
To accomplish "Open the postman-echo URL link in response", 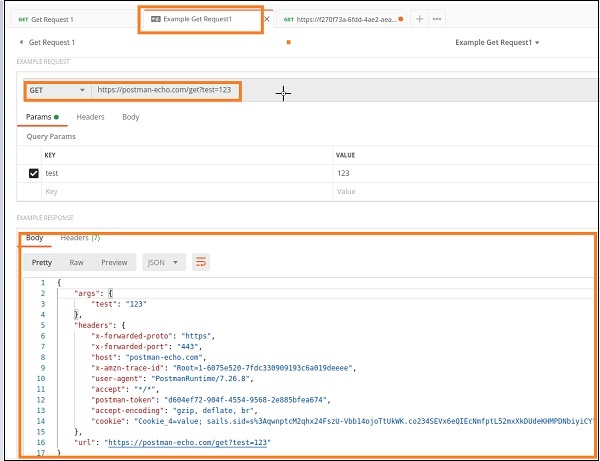I will click(187, 442).
